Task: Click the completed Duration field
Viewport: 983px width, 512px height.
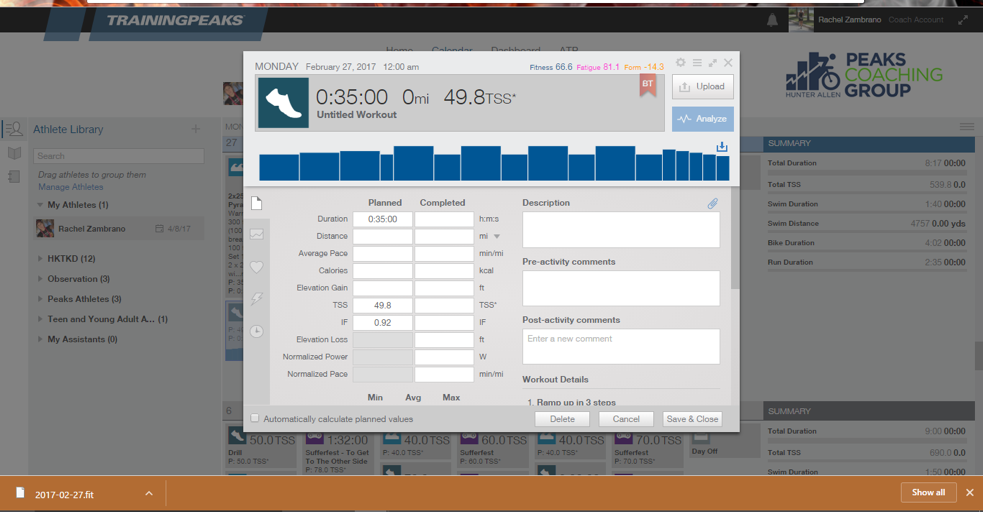Action: [444, 219]
